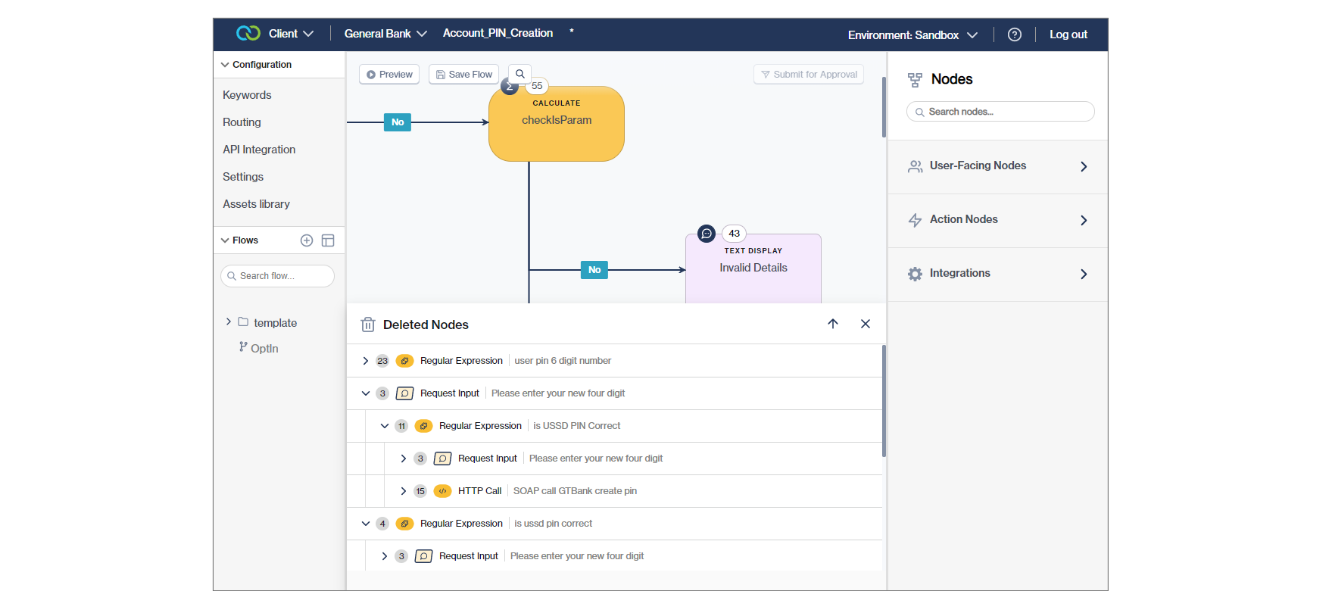The image size is (1326, 604).
Task: Expand the template folder
Action: pyautogui.click(x=228, y=322)
